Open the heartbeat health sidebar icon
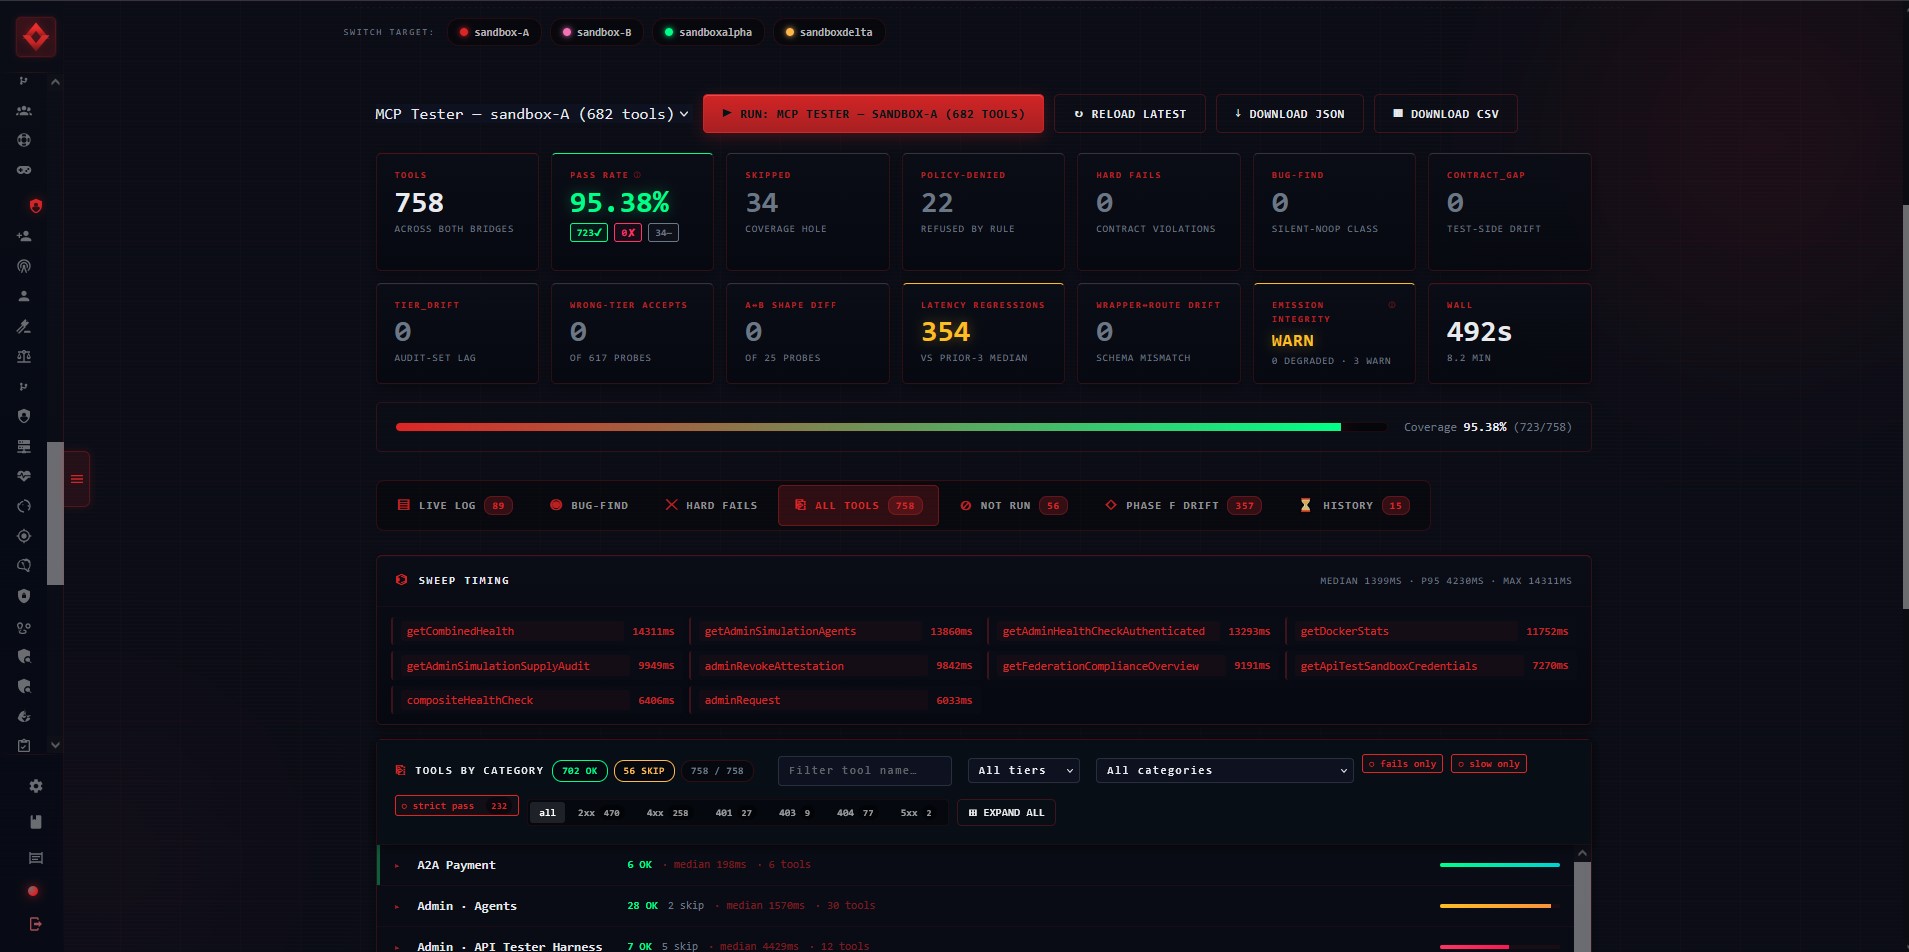Viewport: 1909px width, 952px height. (x=24, y=476)
